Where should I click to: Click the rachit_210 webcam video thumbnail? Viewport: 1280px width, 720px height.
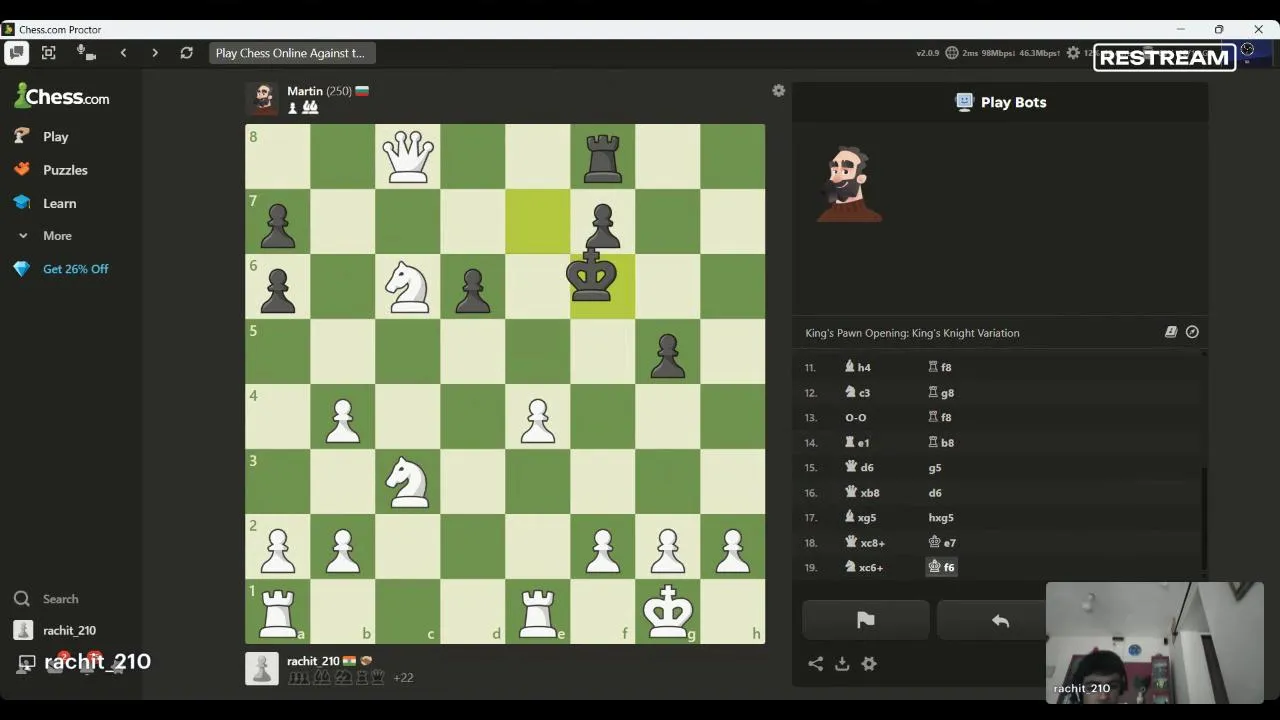pyautogui.click(x=1155, y=643)
